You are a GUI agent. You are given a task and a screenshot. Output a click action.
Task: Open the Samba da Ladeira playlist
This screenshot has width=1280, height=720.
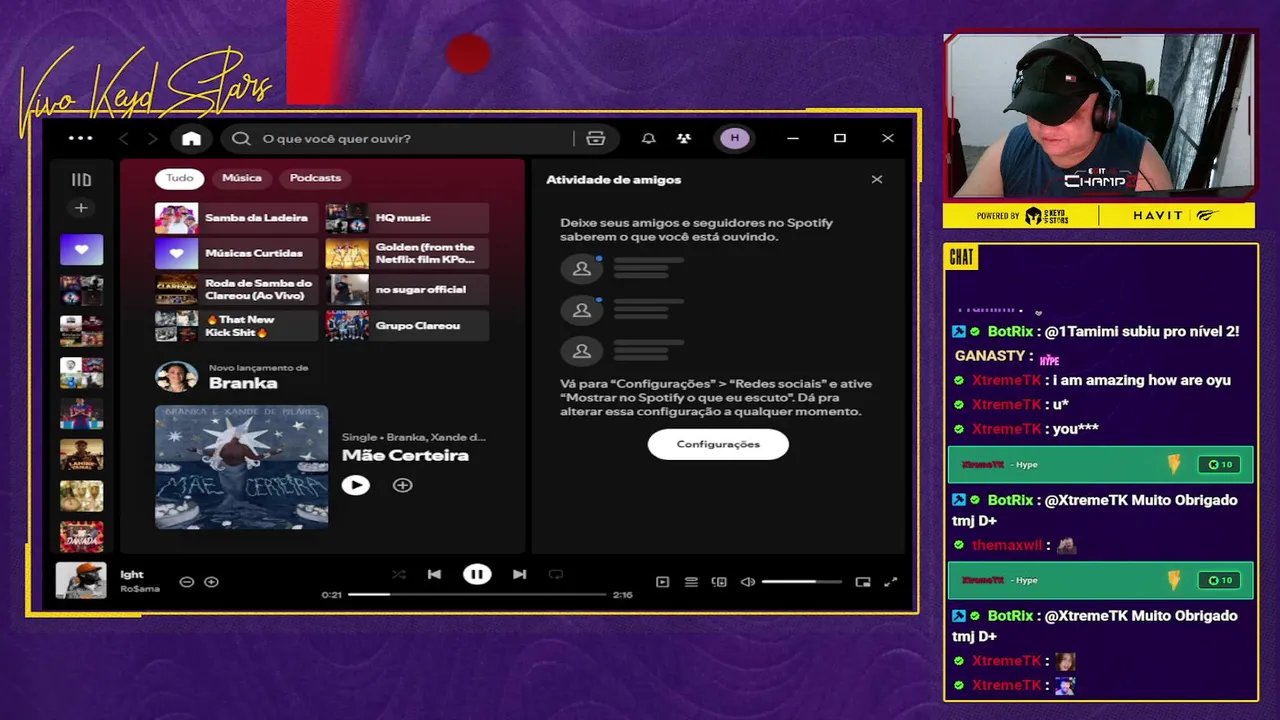click(236, 218)
